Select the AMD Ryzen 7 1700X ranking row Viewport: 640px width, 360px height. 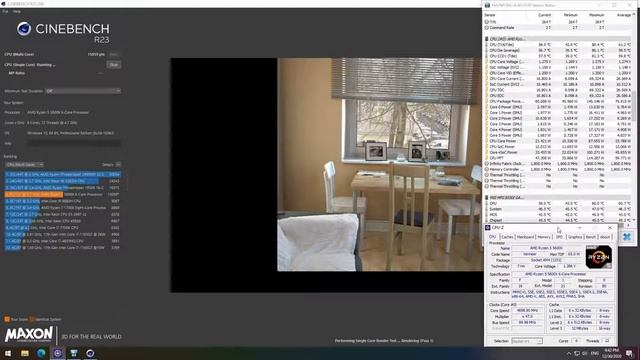(x=63, y=208)
